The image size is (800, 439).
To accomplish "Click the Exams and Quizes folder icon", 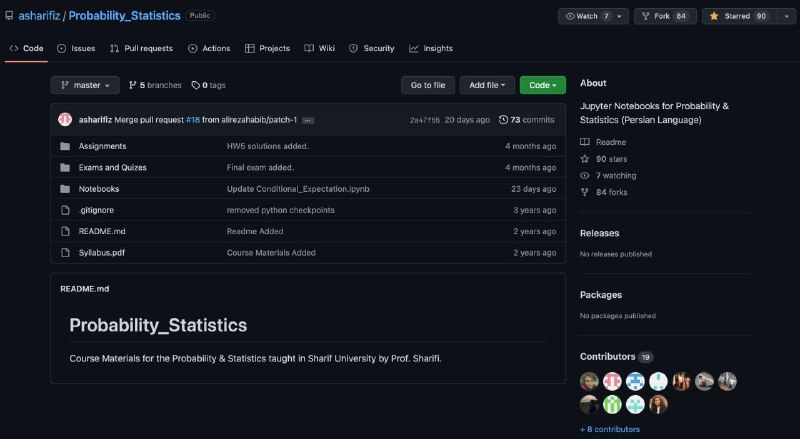I will 65,167.
